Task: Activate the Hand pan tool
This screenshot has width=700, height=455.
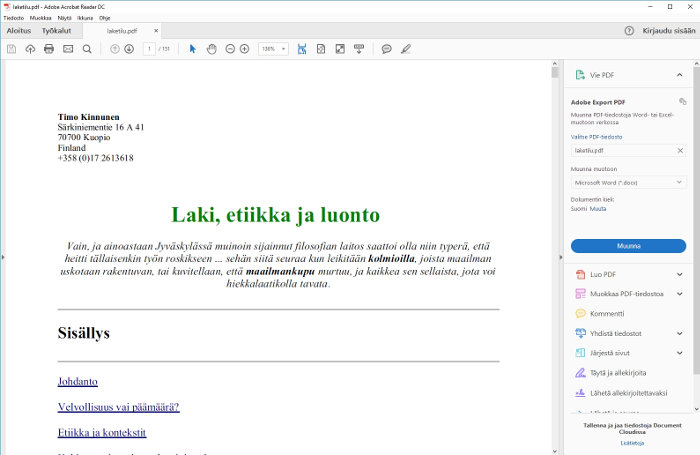Action: [x=212, y=49]
